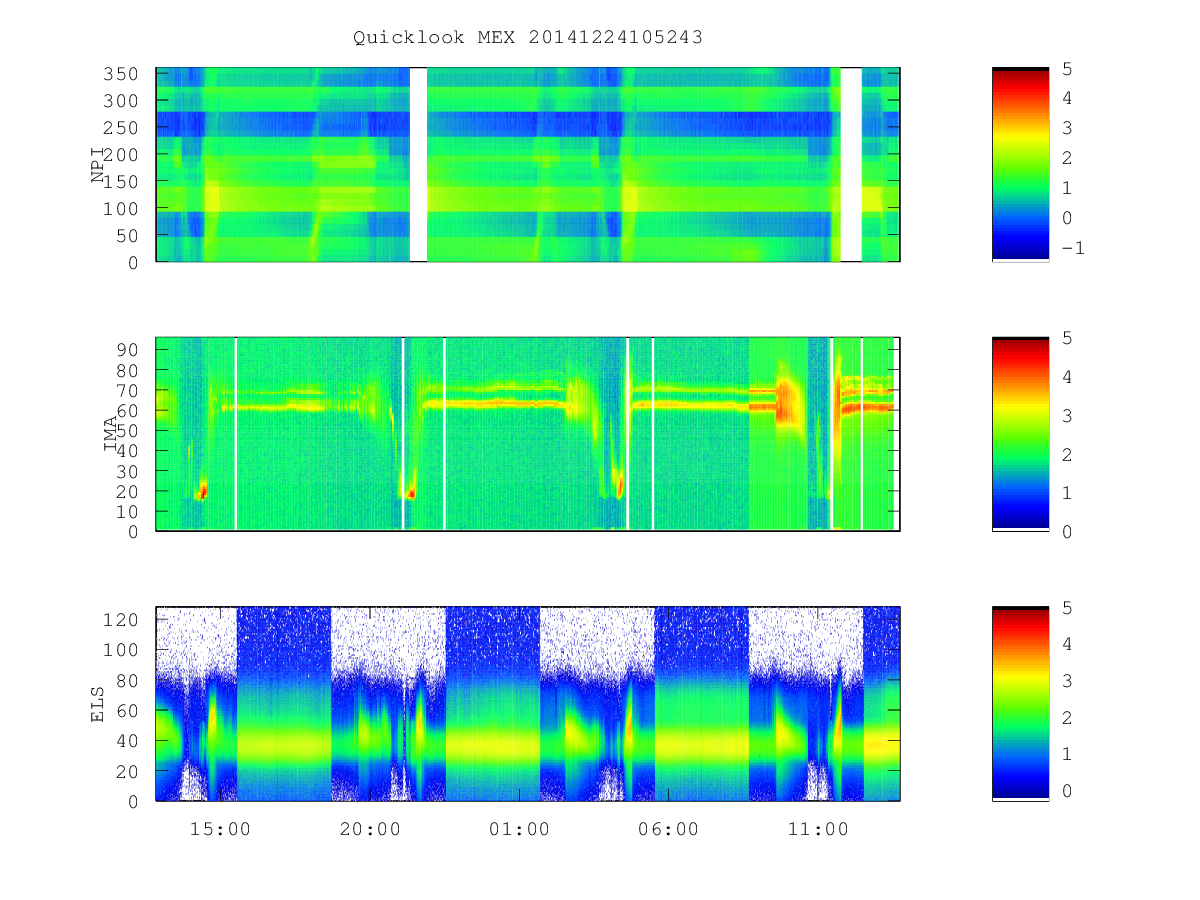Image resolution: width=1200 pixels, height=900 pixels.
Task: Click the 5 label on ELS colorbar
Action: [1067, 607]
